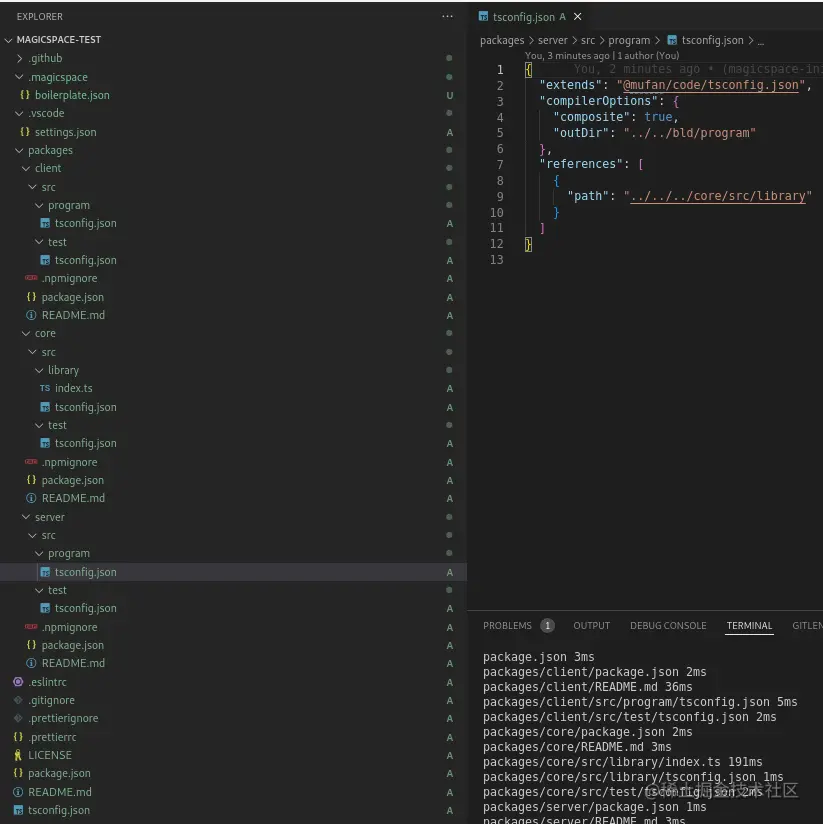The width and height of the screenshot is (823, 824).
Task: Click the problems count badge
Action: click(x=547, y=625)
